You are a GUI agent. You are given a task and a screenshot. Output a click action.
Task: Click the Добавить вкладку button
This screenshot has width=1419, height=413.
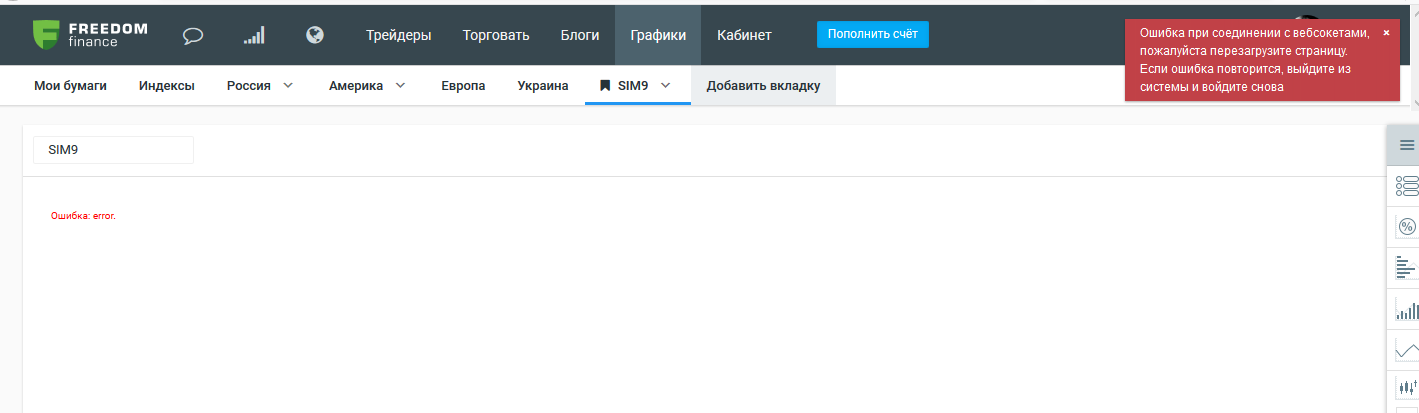click(763, 86)
